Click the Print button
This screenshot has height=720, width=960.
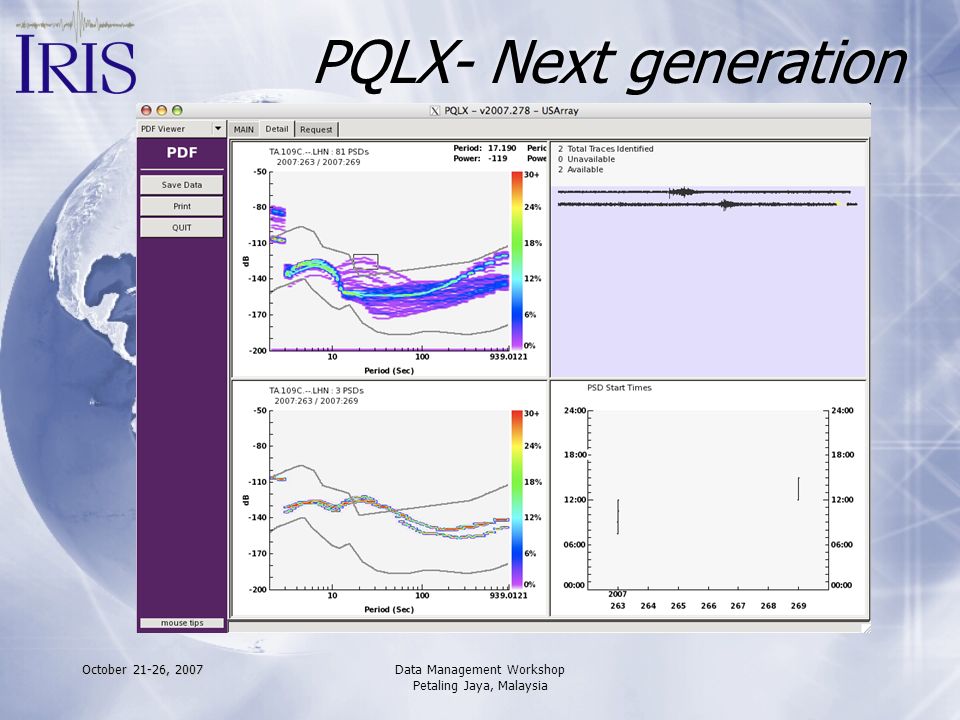tap(182, 206)
